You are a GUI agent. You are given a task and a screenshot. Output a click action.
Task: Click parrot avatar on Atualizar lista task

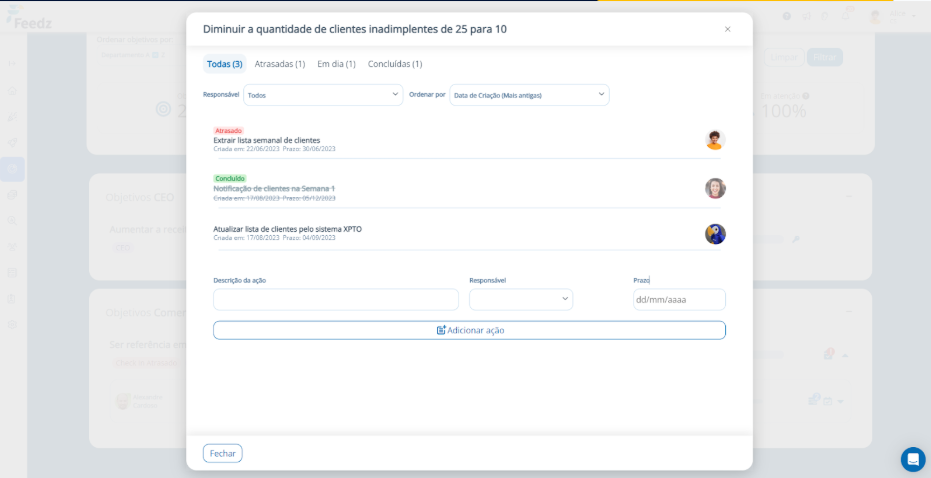pos(715,234)
